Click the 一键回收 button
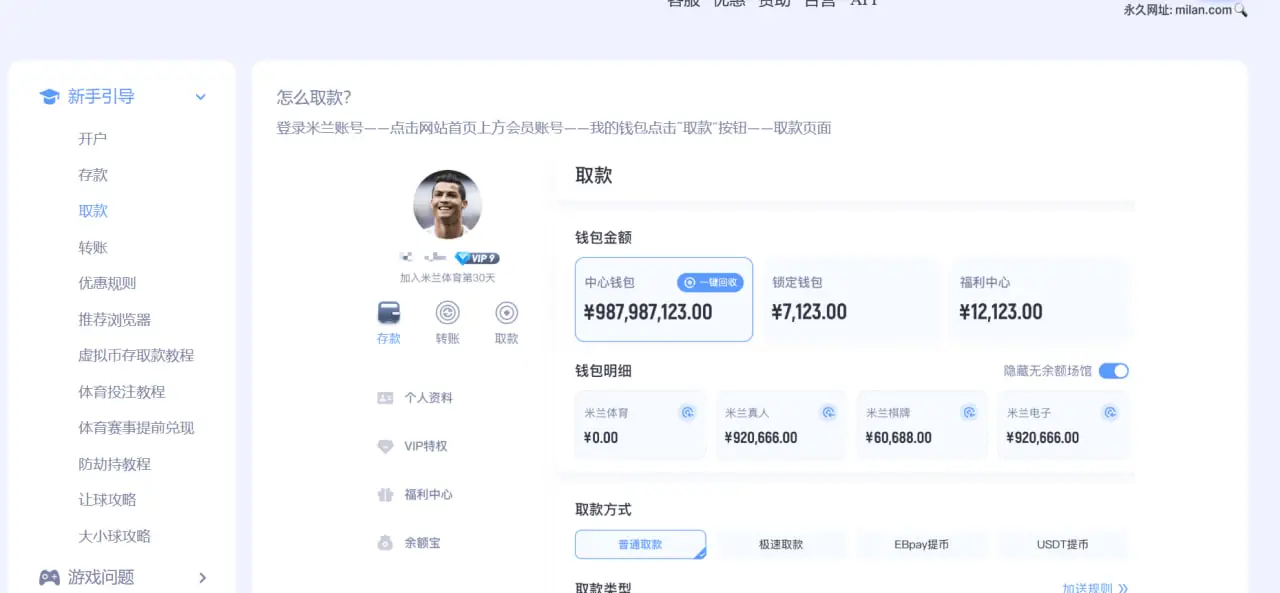The height and width of the screenshot is (593, 1280). tap(710, 283)
